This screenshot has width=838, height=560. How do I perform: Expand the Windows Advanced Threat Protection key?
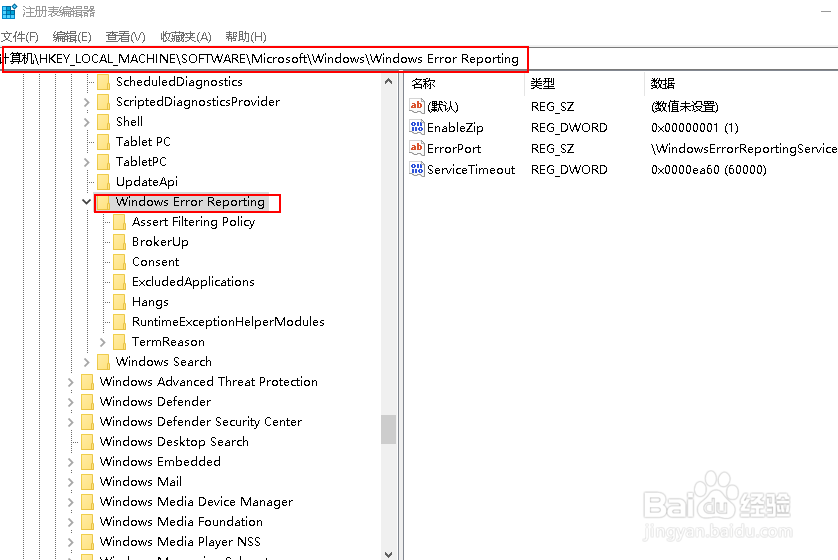71,382
